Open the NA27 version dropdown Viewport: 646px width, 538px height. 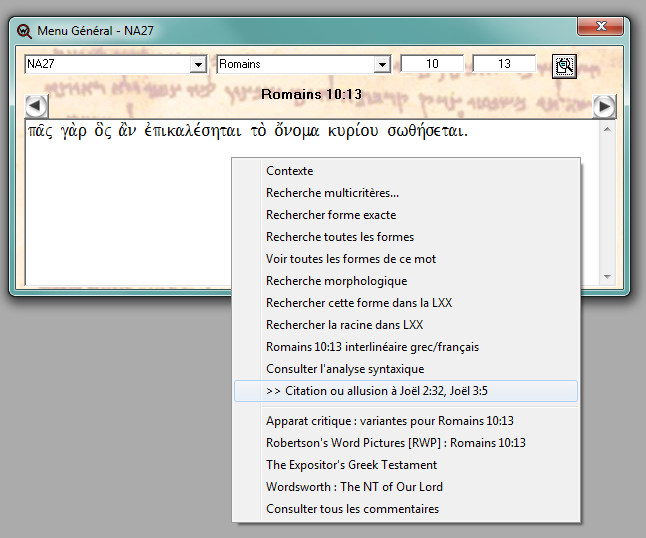[199, 64]
